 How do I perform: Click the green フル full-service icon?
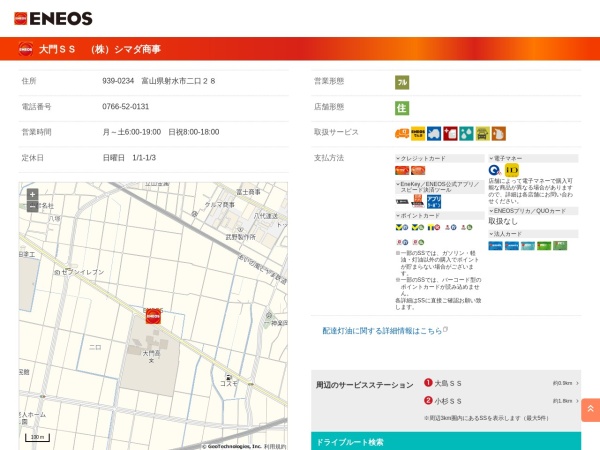point(402,82)
